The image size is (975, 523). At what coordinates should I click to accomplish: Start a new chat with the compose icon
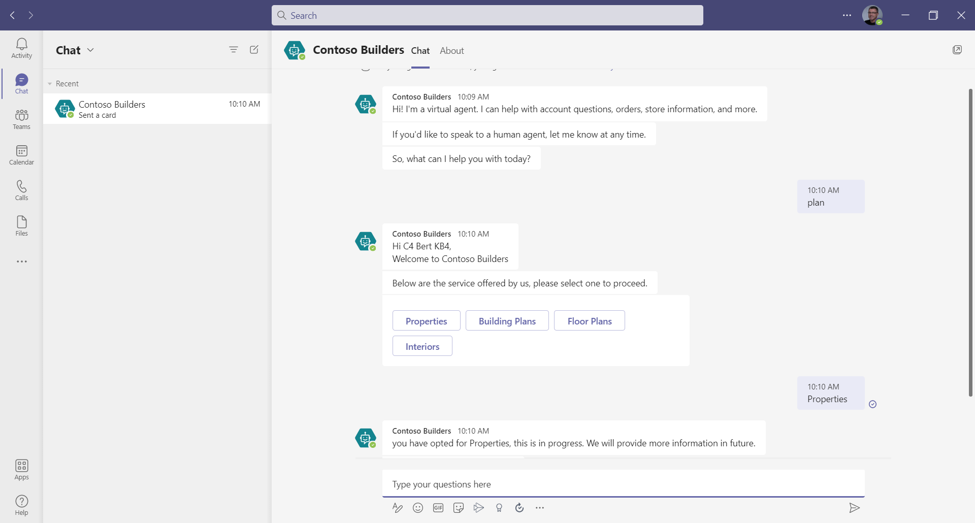254,50
